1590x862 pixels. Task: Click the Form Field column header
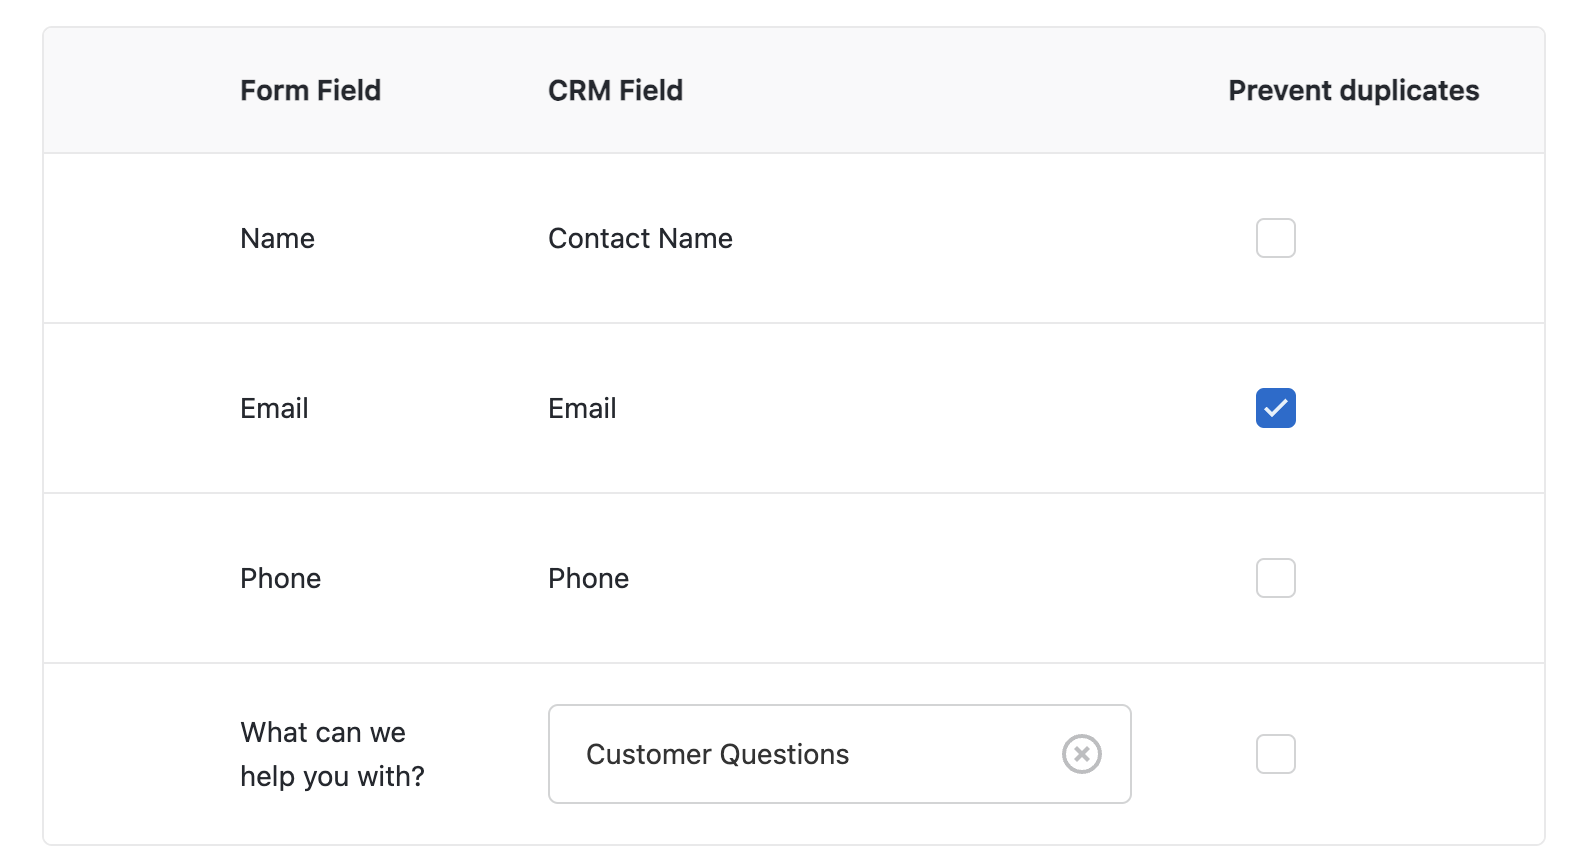click(x=310, y=91)
